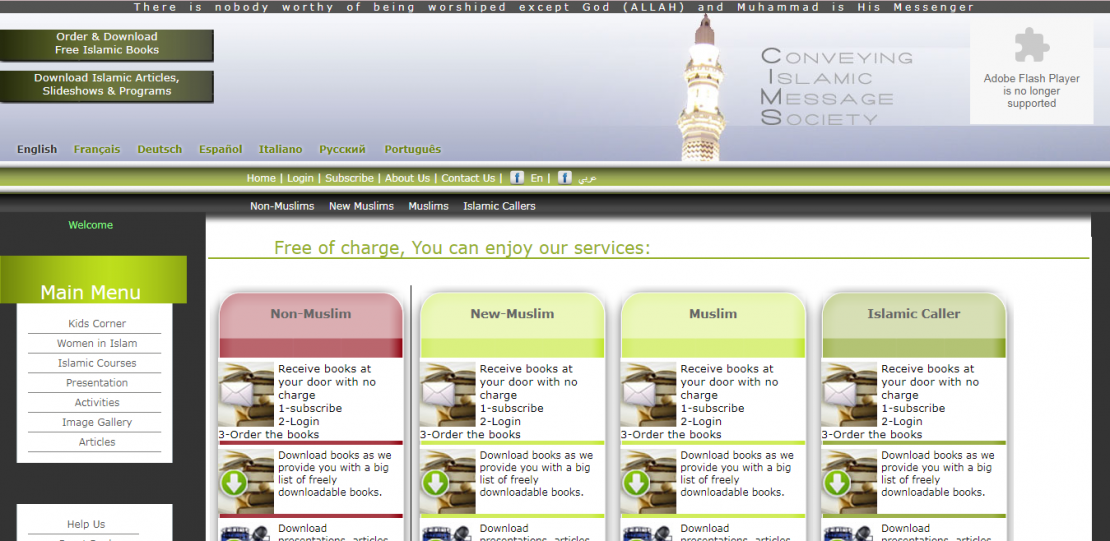The width and height of the screenshot is (1110, 541).
Task: Click the green download arrow under Muslim
Action: point(636,483)
